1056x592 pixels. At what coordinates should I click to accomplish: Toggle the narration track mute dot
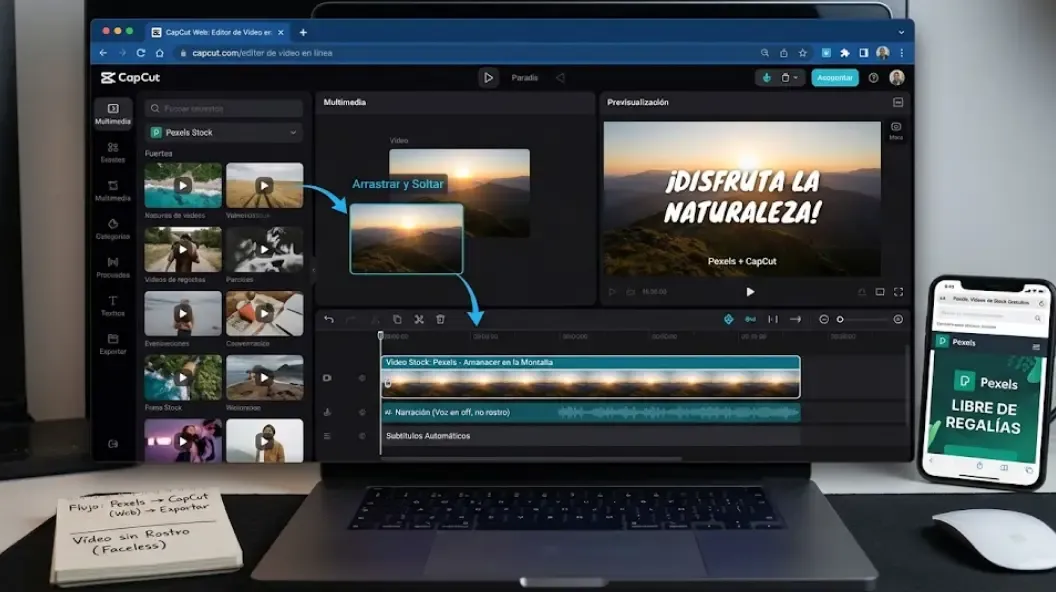tap(362, 412)
